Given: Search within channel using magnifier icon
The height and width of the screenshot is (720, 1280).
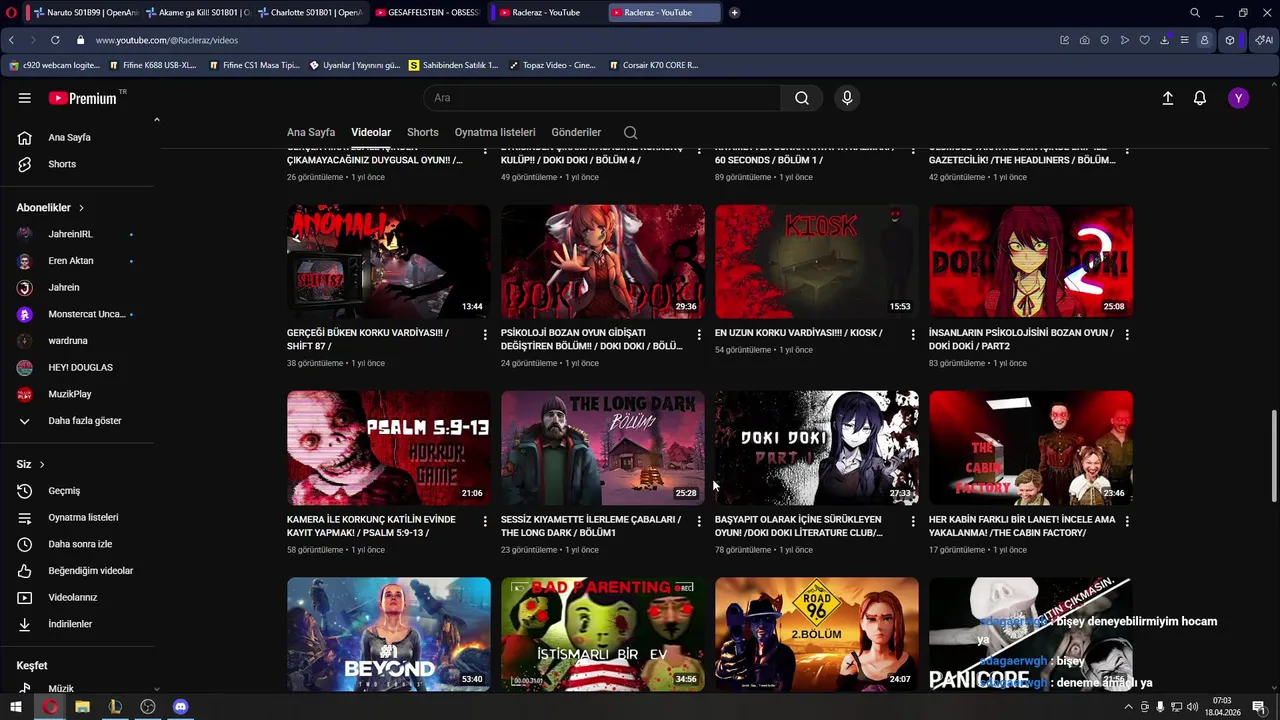Looking at the screenshot, I should [630, 132].
